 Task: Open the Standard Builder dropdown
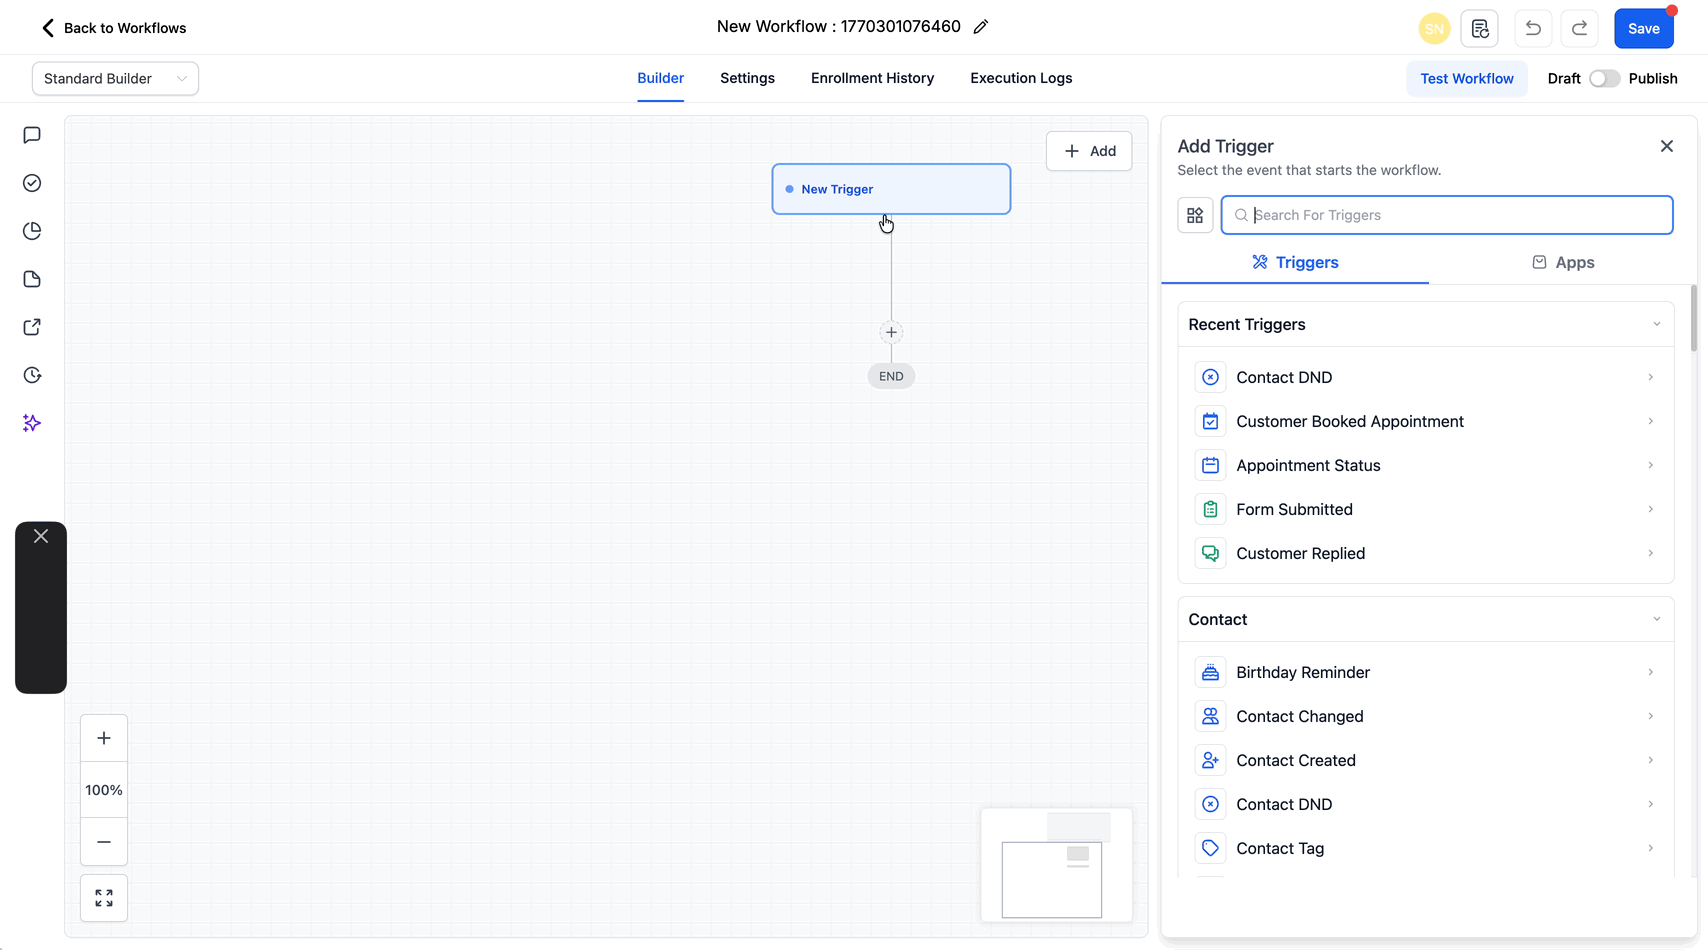pyautogui.click(x=115, y=79)
